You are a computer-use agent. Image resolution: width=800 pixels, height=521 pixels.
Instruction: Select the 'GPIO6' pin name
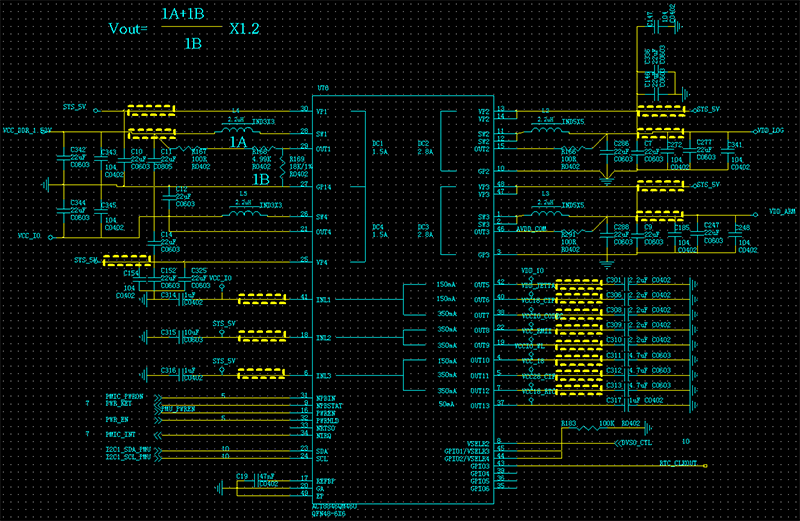tap(480, 489)
